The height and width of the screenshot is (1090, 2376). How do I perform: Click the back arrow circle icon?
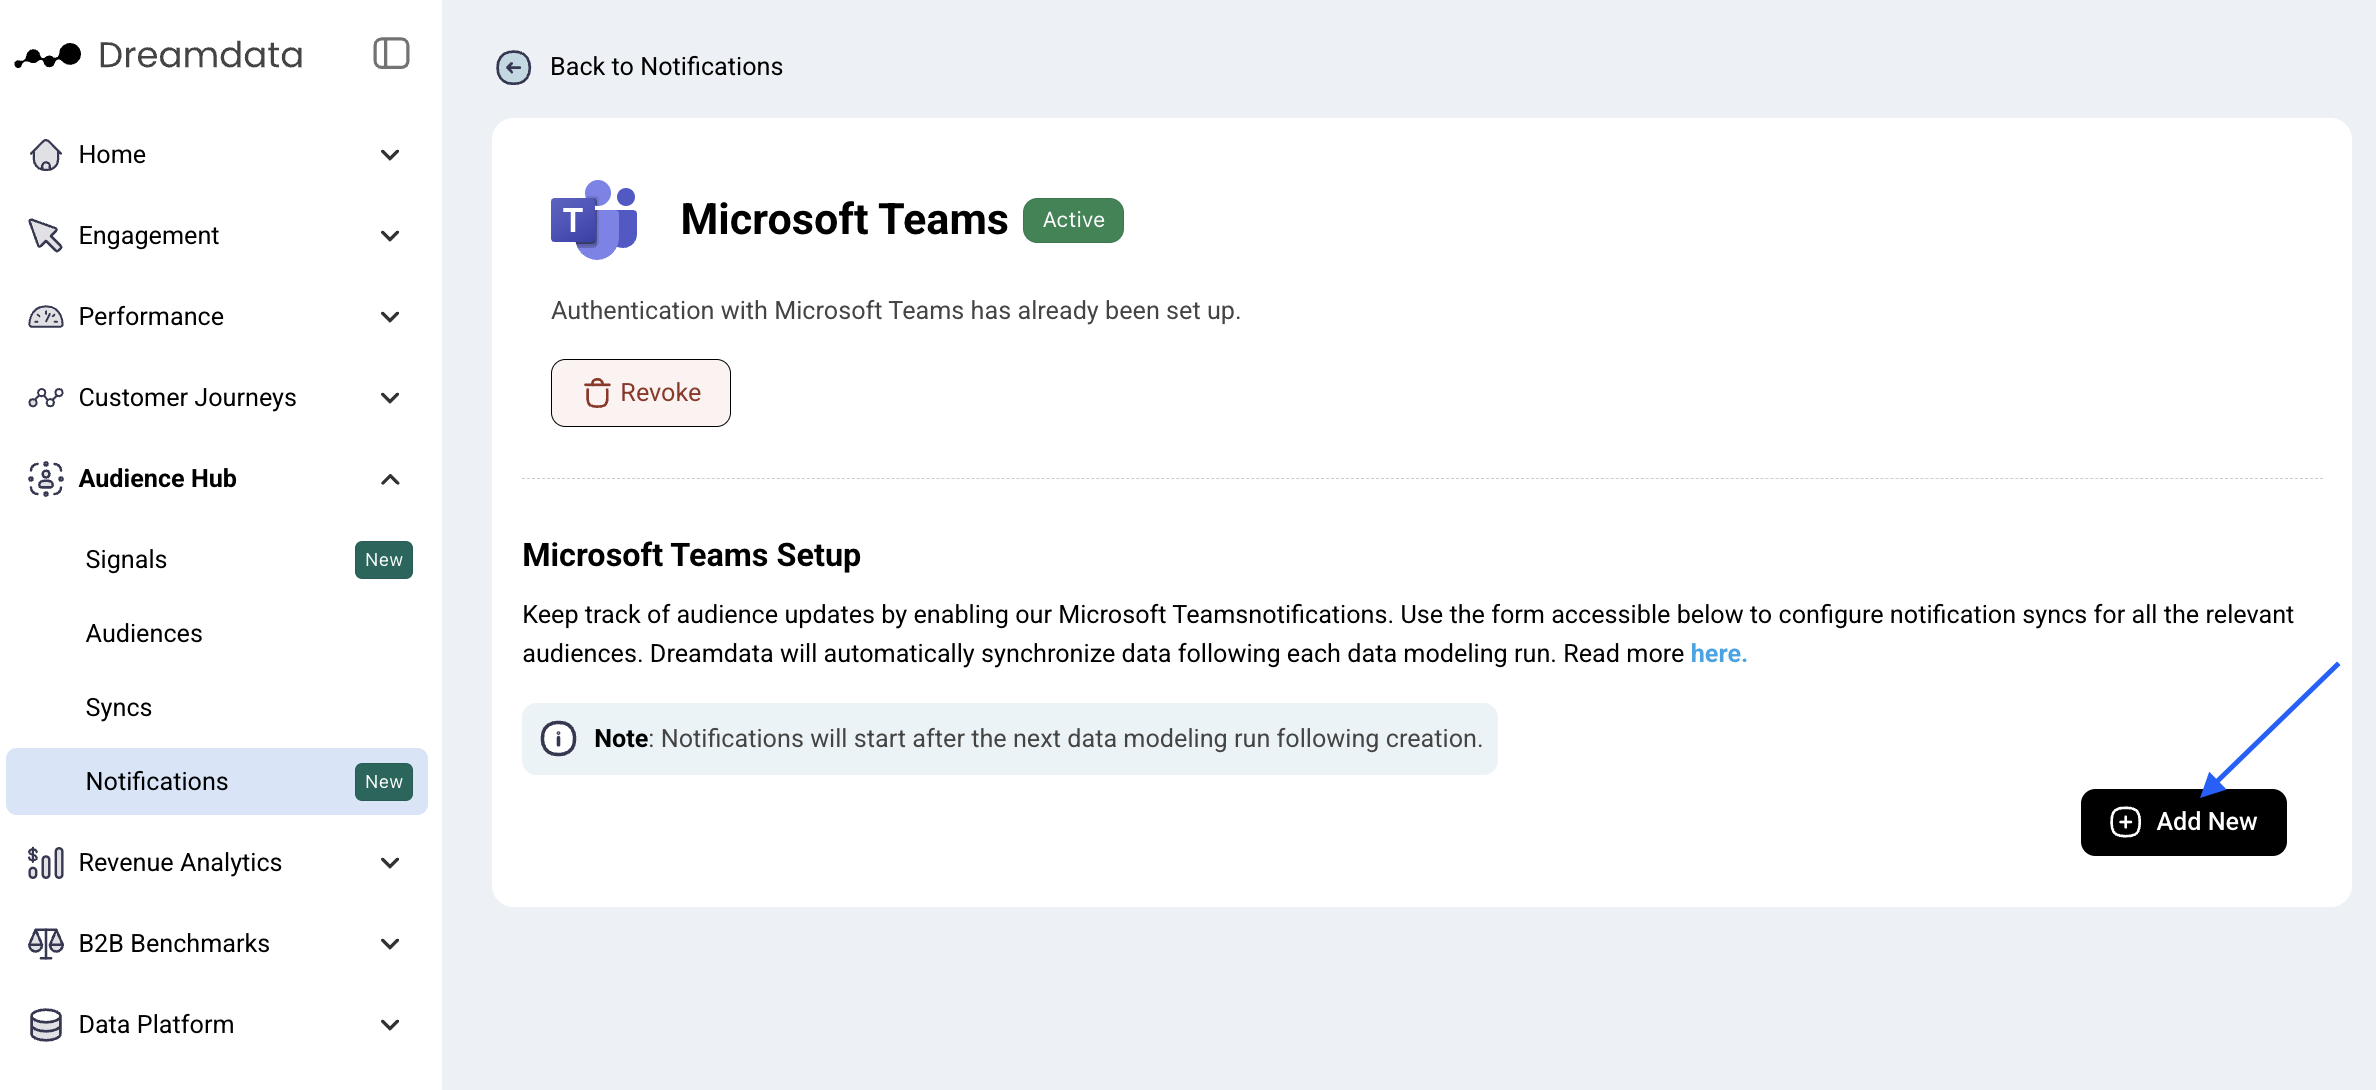point(513,67)
